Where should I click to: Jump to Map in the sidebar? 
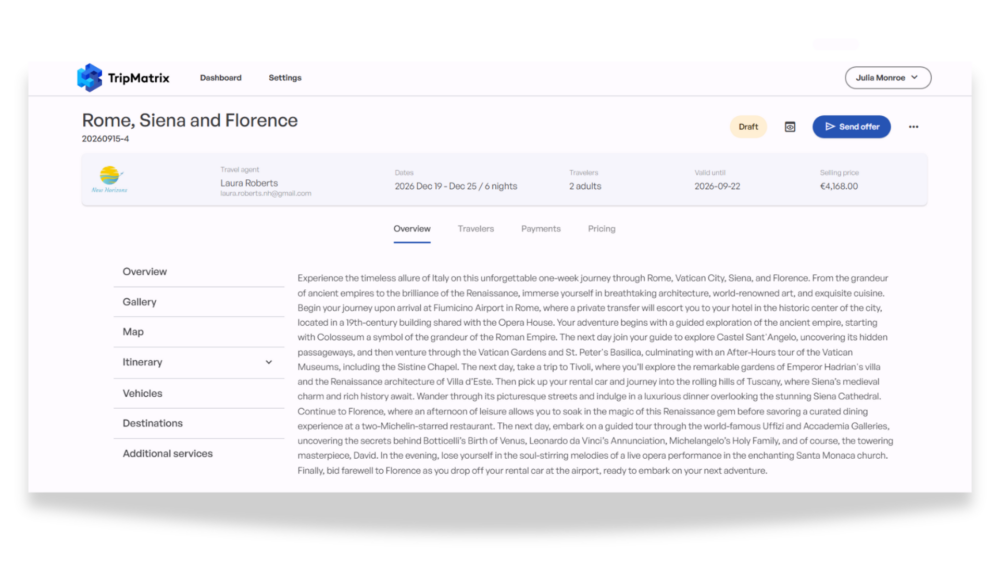pos(199,332)
